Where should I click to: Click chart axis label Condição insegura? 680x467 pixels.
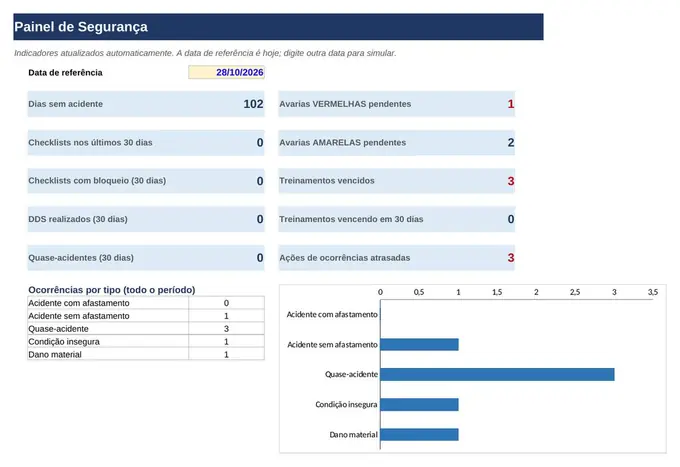pos(347,405)
